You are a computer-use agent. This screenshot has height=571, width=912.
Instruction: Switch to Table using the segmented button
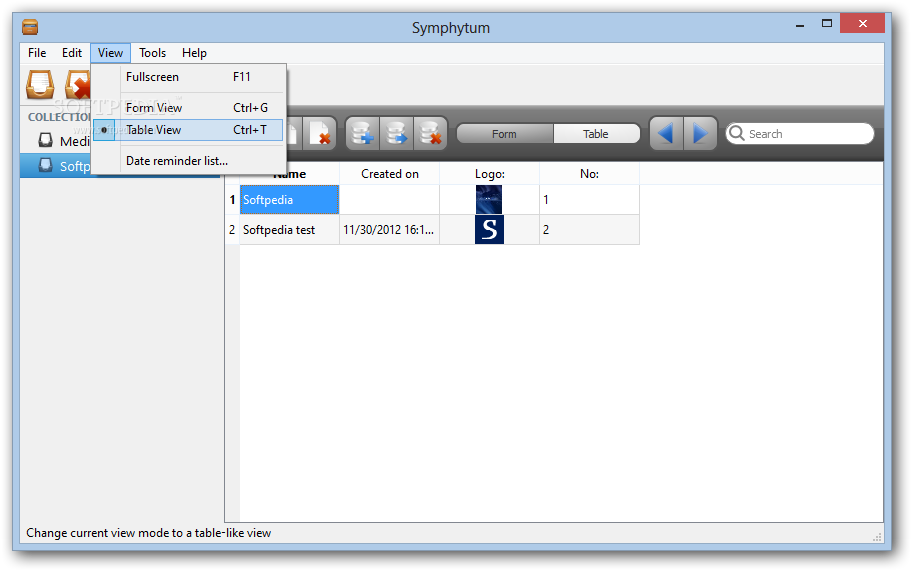pos(596,134)
